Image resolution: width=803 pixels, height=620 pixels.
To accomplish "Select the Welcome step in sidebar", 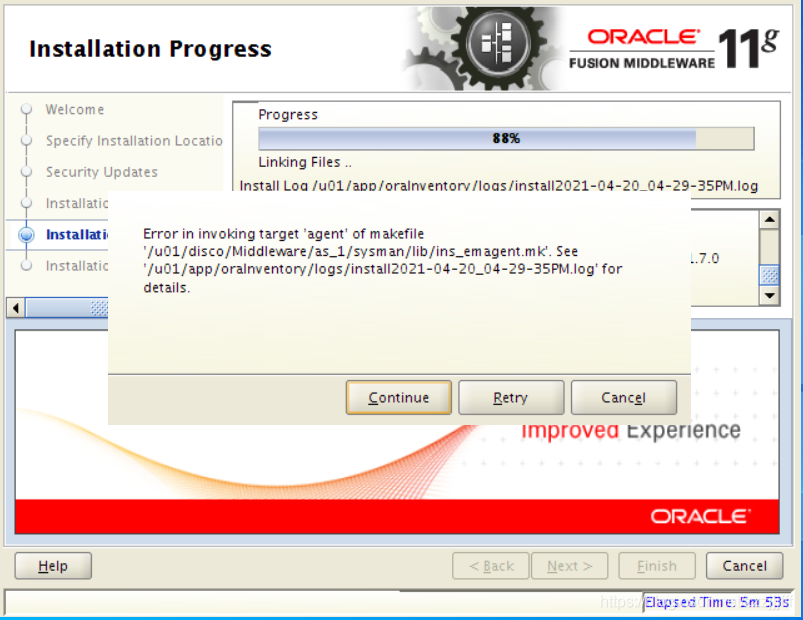I will pos(74,110).
